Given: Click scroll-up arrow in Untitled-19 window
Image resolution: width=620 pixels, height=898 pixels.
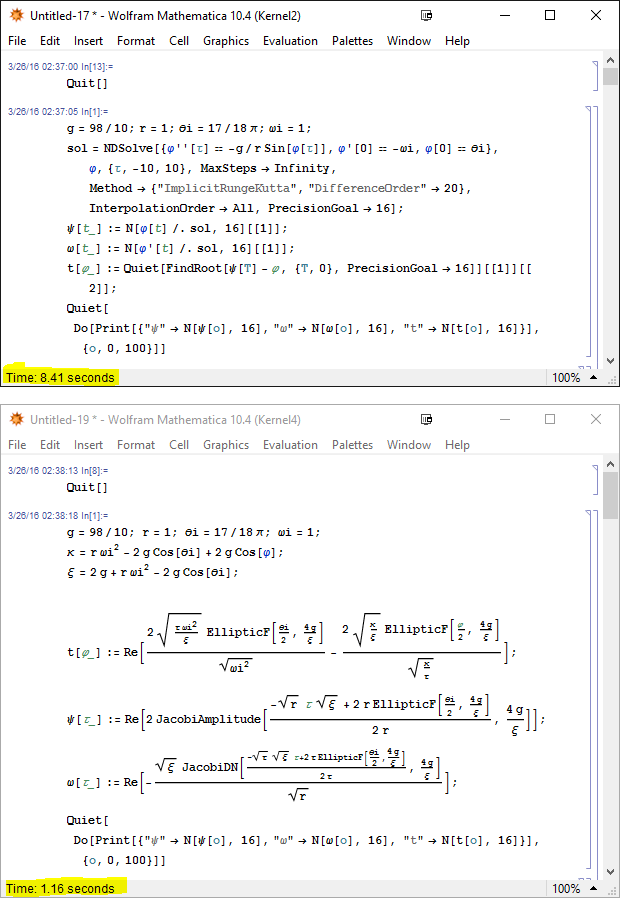Looking at the screenshot, I should point(610,465).
